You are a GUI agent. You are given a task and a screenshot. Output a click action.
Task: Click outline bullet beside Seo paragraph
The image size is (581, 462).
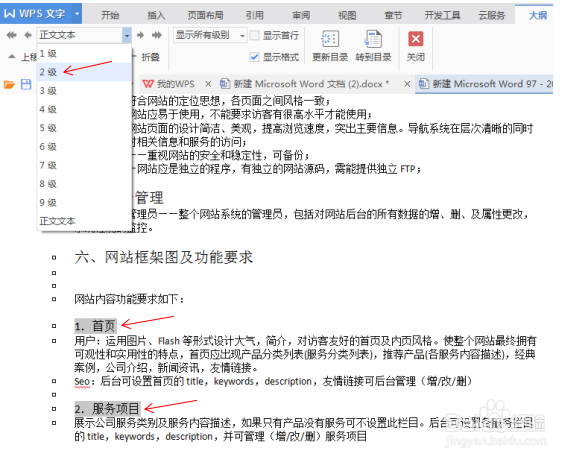tap(54, 381)
